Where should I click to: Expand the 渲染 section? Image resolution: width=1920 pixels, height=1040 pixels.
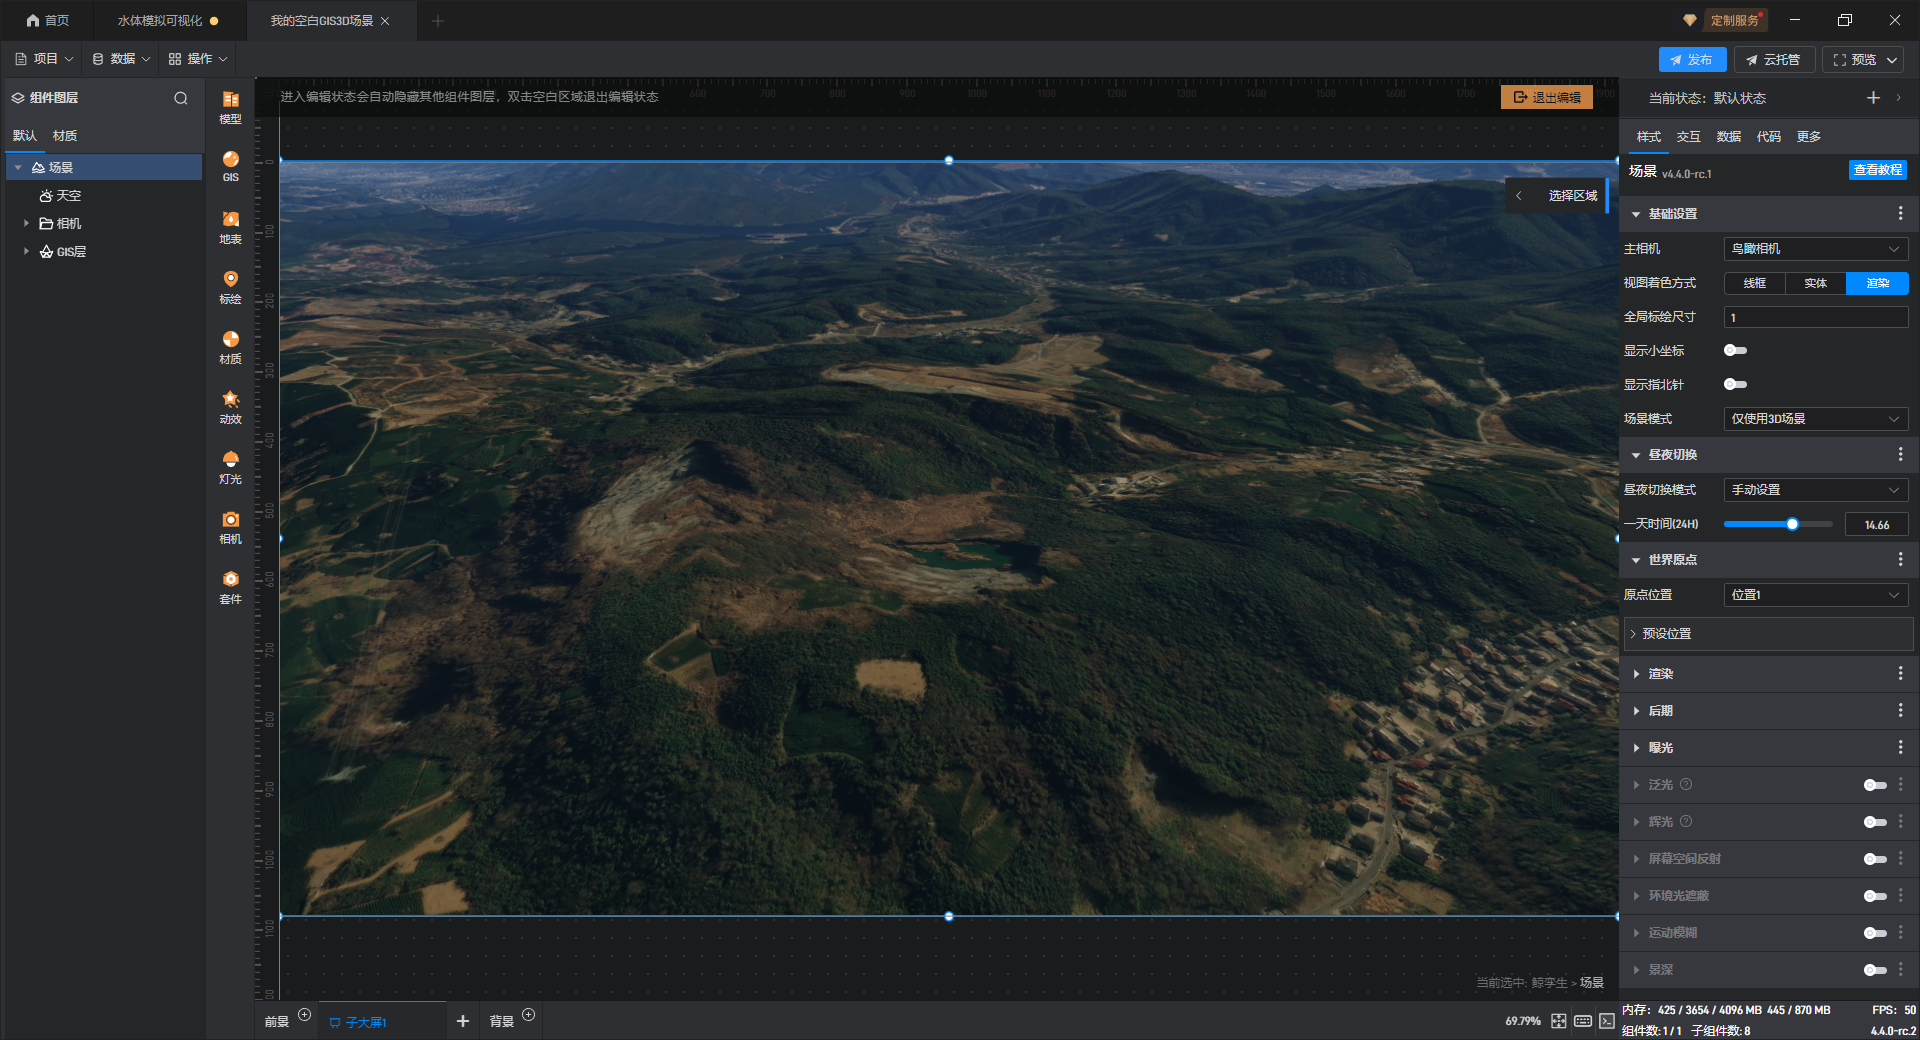pos(1637,674)
